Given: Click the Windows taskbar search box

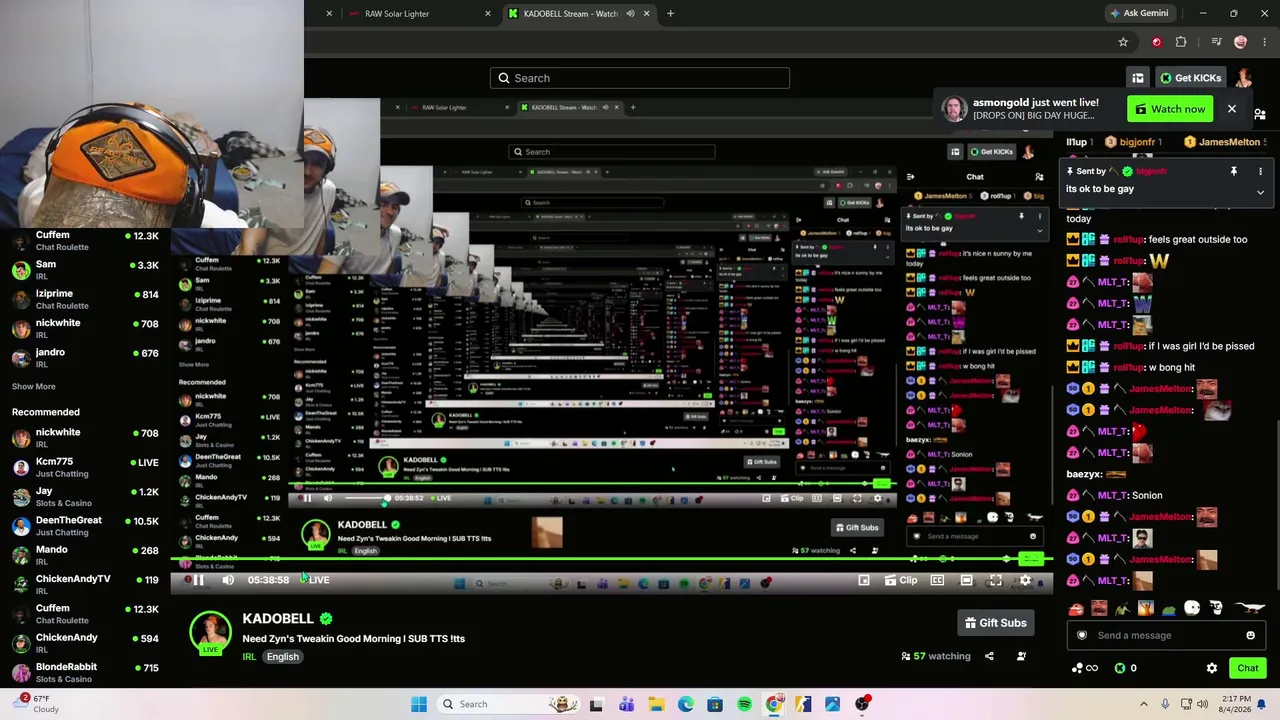Looking at the screenshot, I should pos(510,704).
